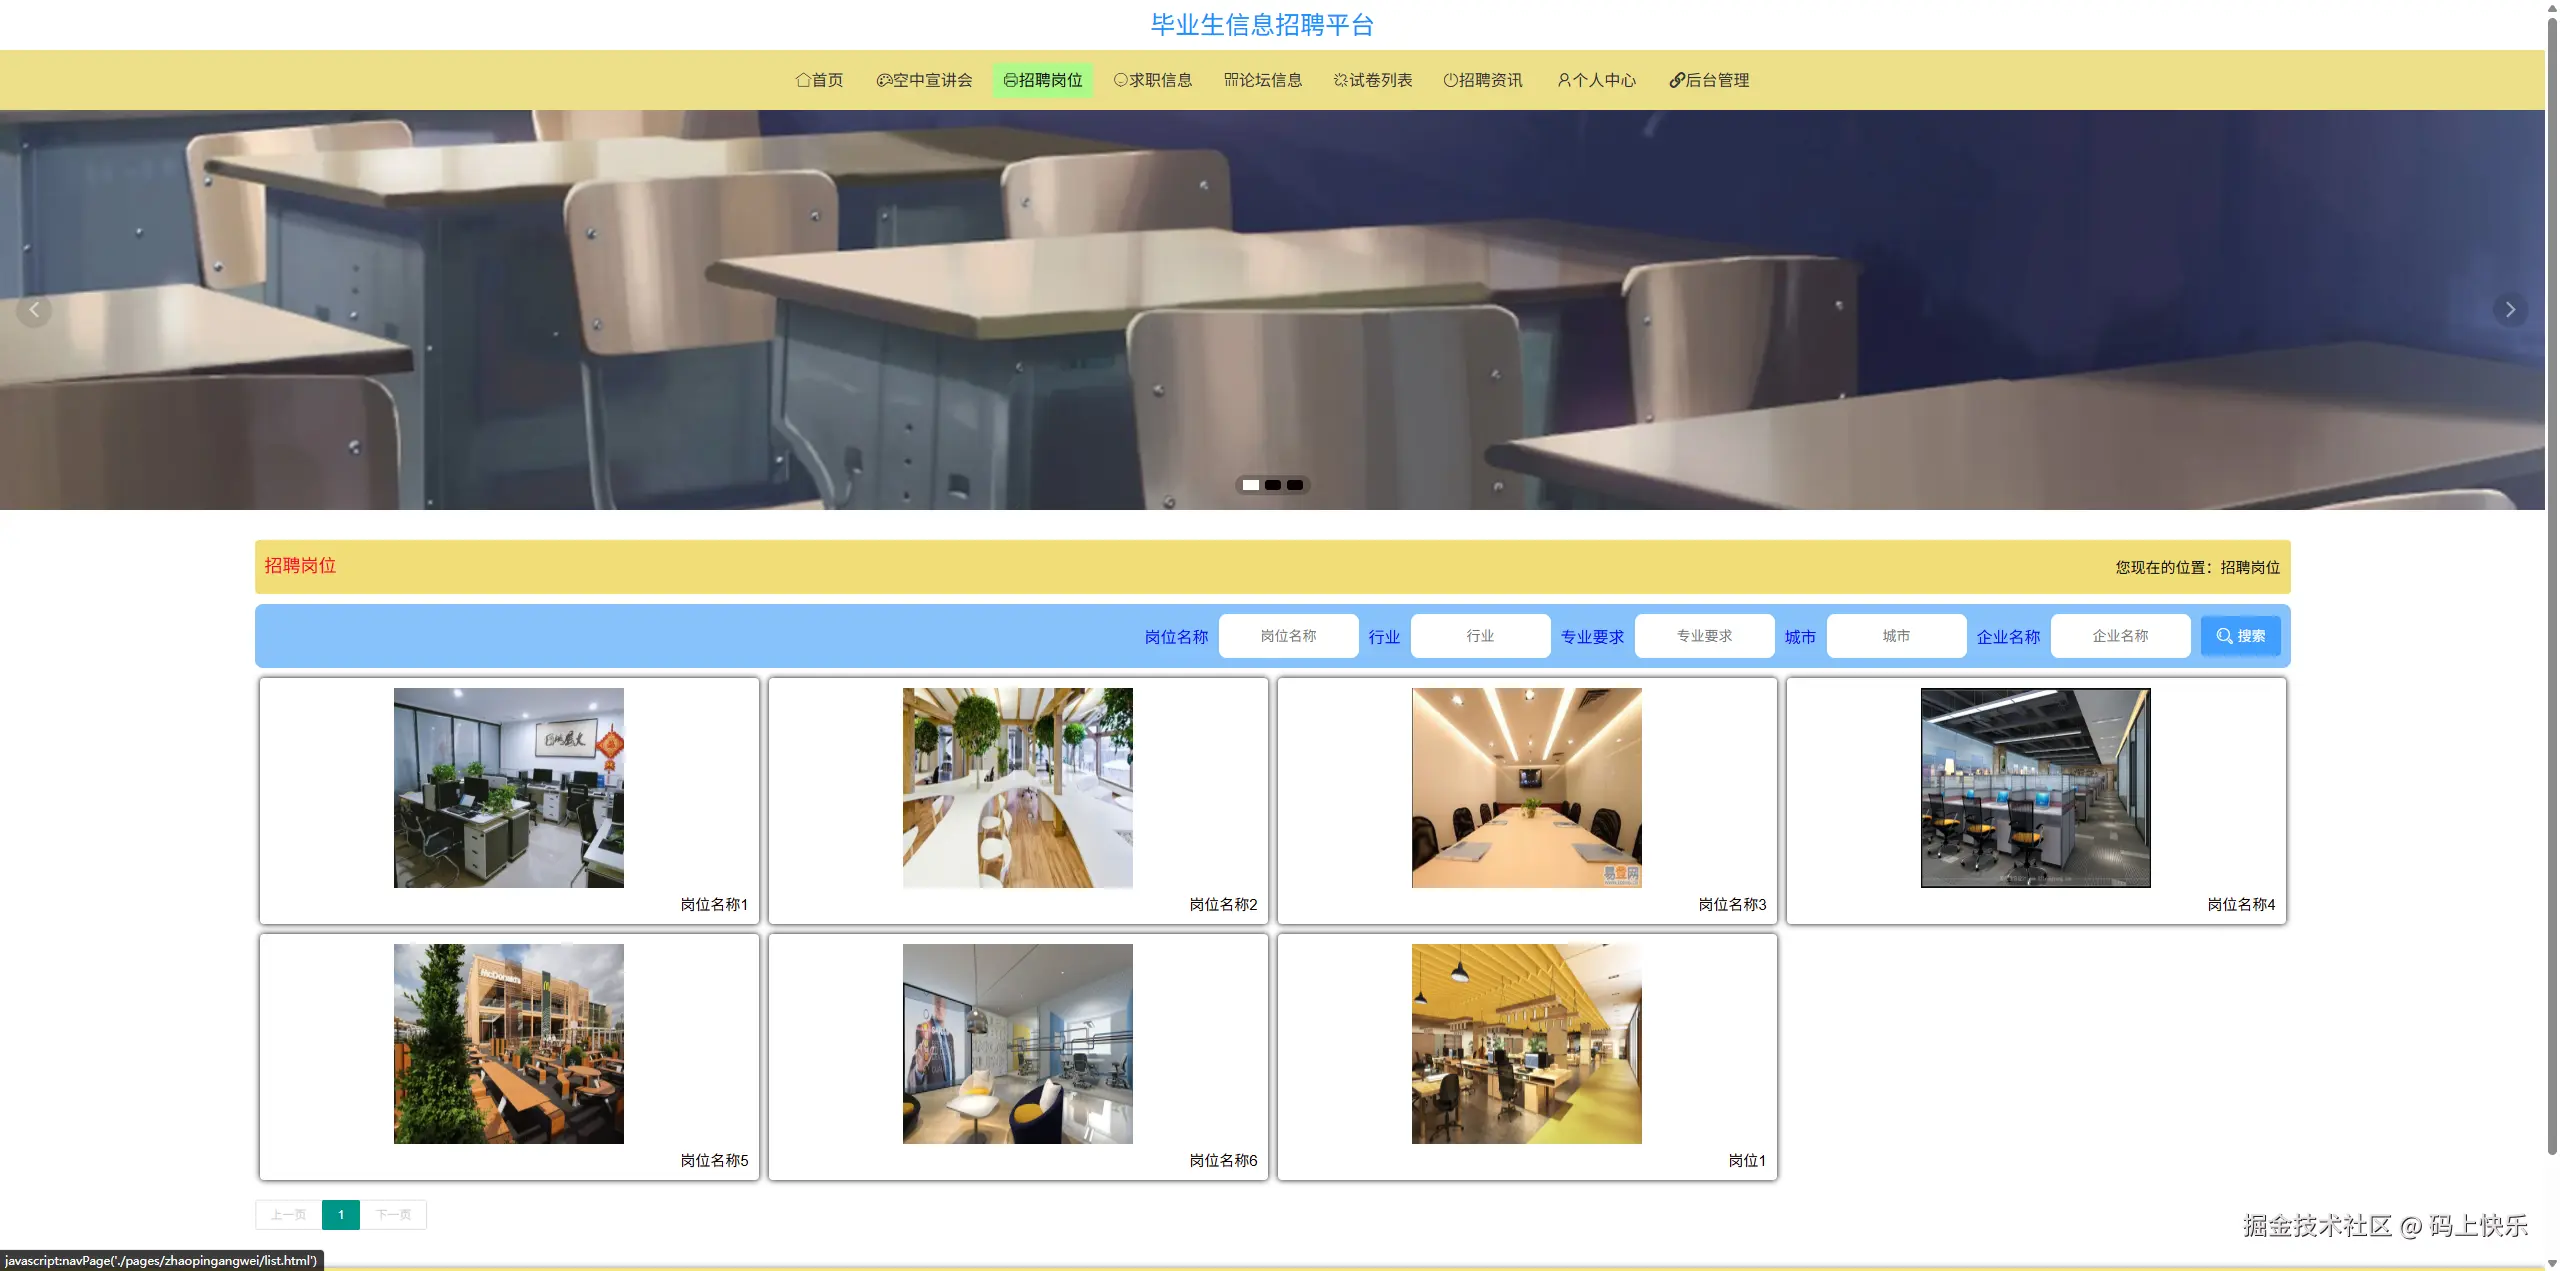Click the 下一页 next page button
Screen dimensions: 2560x1271
393,1215
